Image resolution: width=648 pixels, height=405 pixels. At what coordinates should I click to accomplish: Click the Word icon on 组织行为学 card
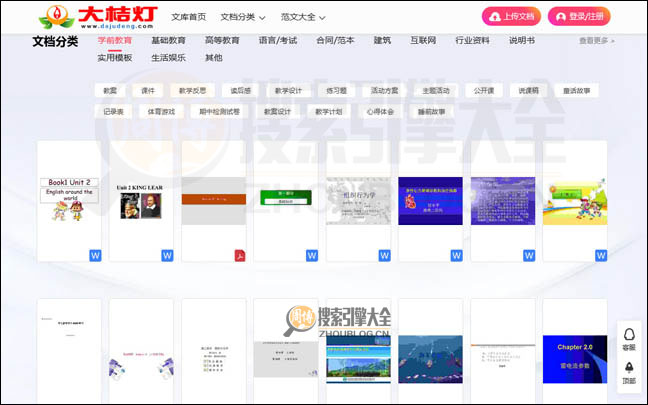(x=384, y=255)
